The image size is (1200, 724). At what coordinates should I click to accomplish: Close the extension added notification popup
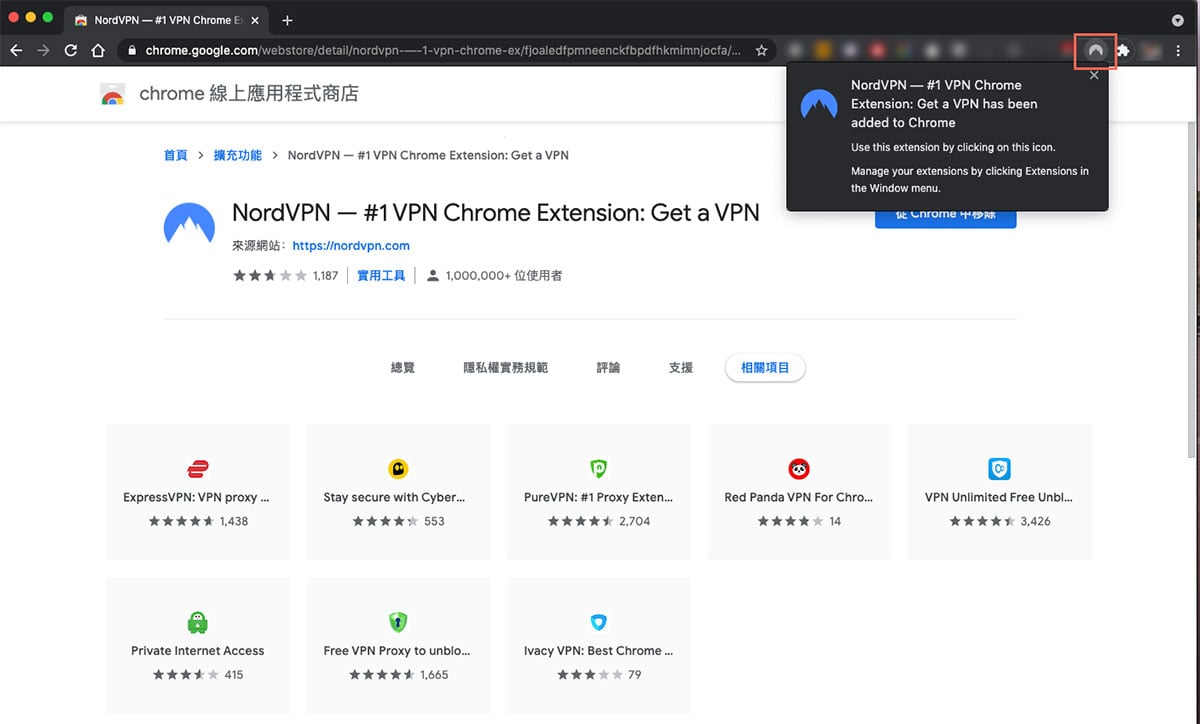point(1094,76)
